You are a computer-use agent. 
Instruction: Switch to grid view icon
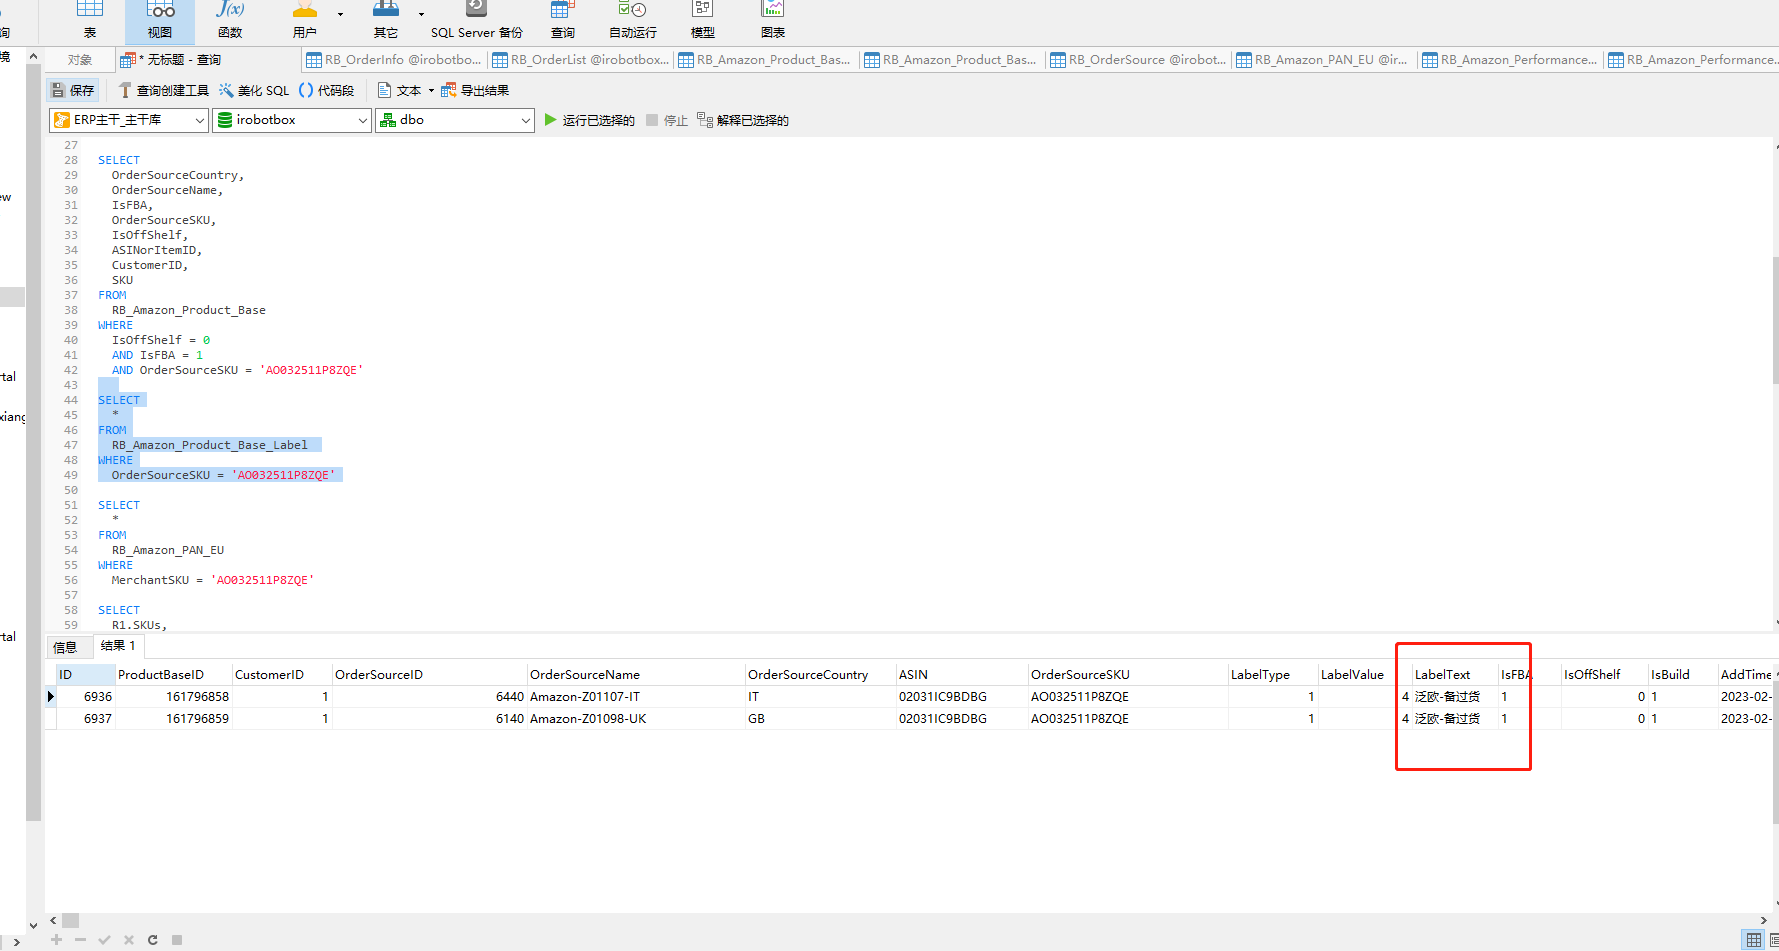[x=1754, y=940]
